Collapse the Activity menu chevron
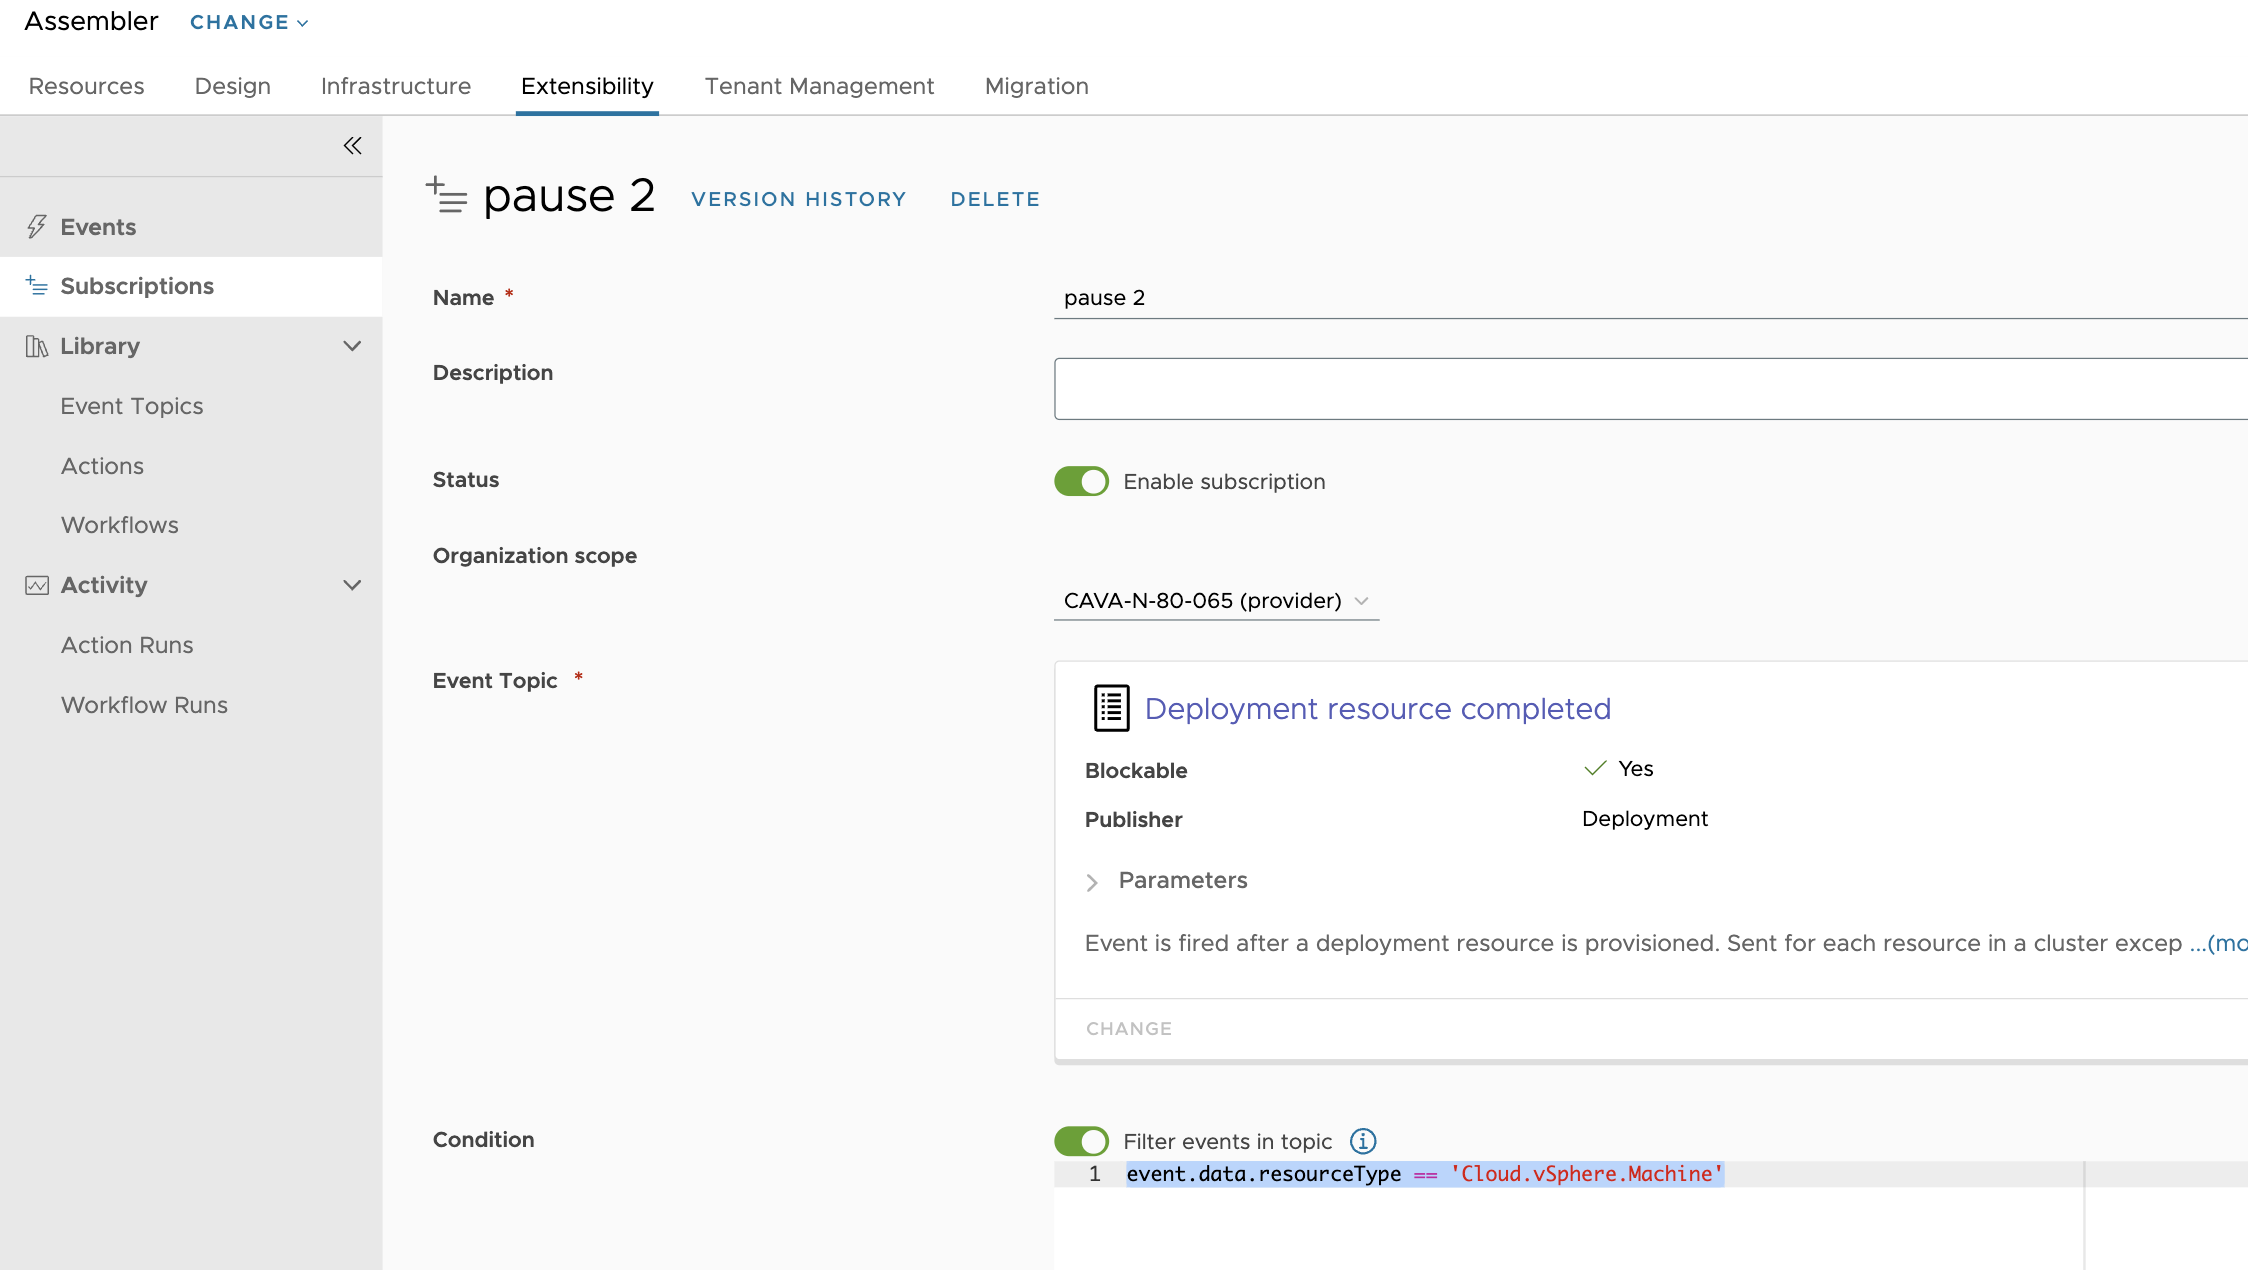Image resolution: width=2248 pixels, height=1270 pixels. tap(352, 585)
